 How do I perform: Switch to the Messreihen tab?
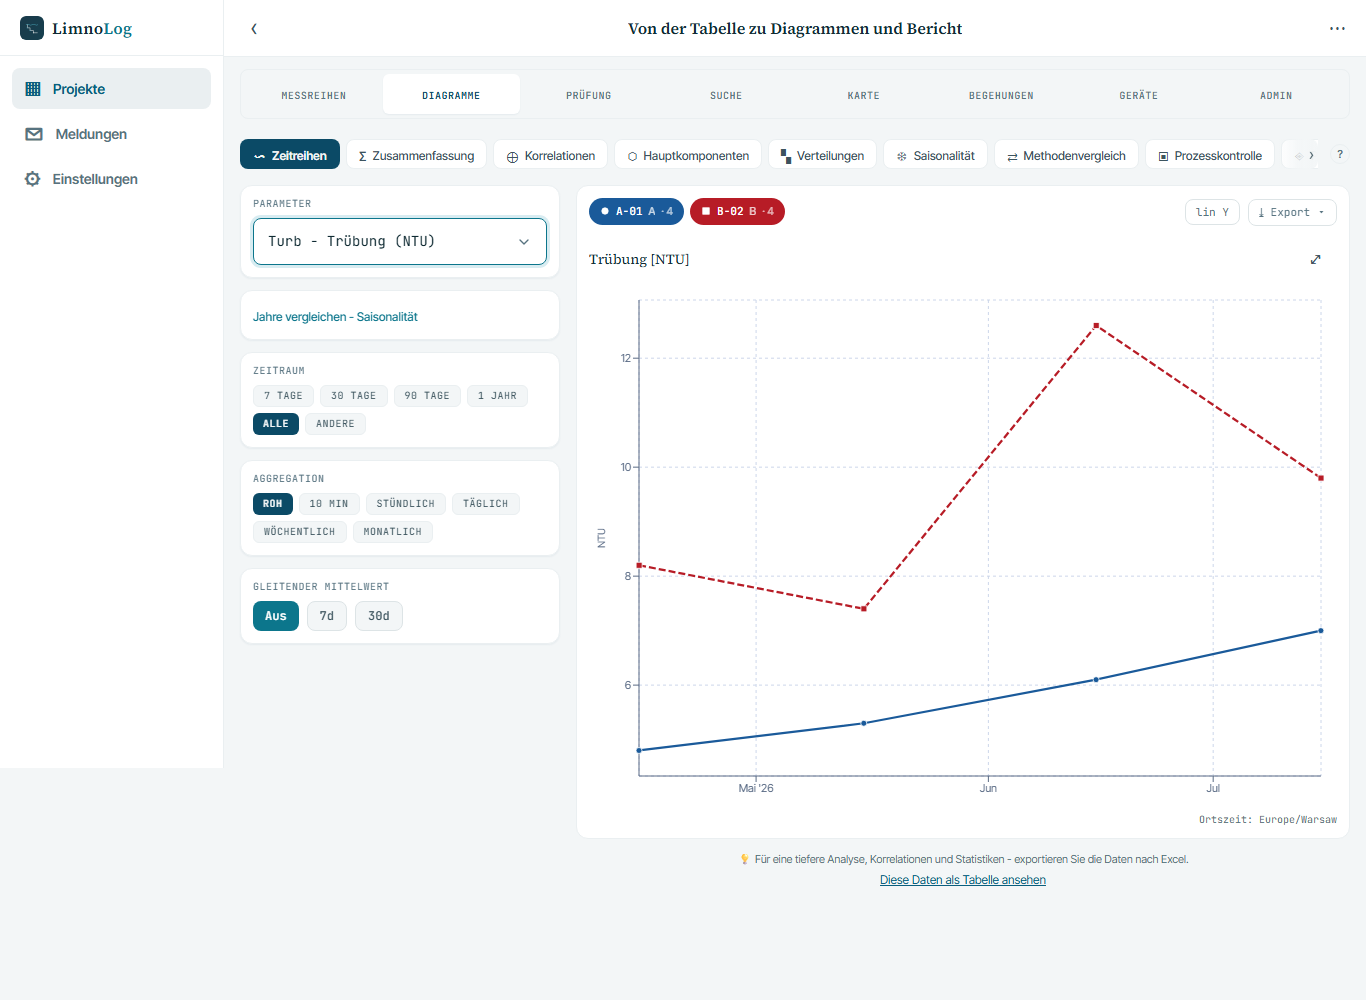click(314, 95)
